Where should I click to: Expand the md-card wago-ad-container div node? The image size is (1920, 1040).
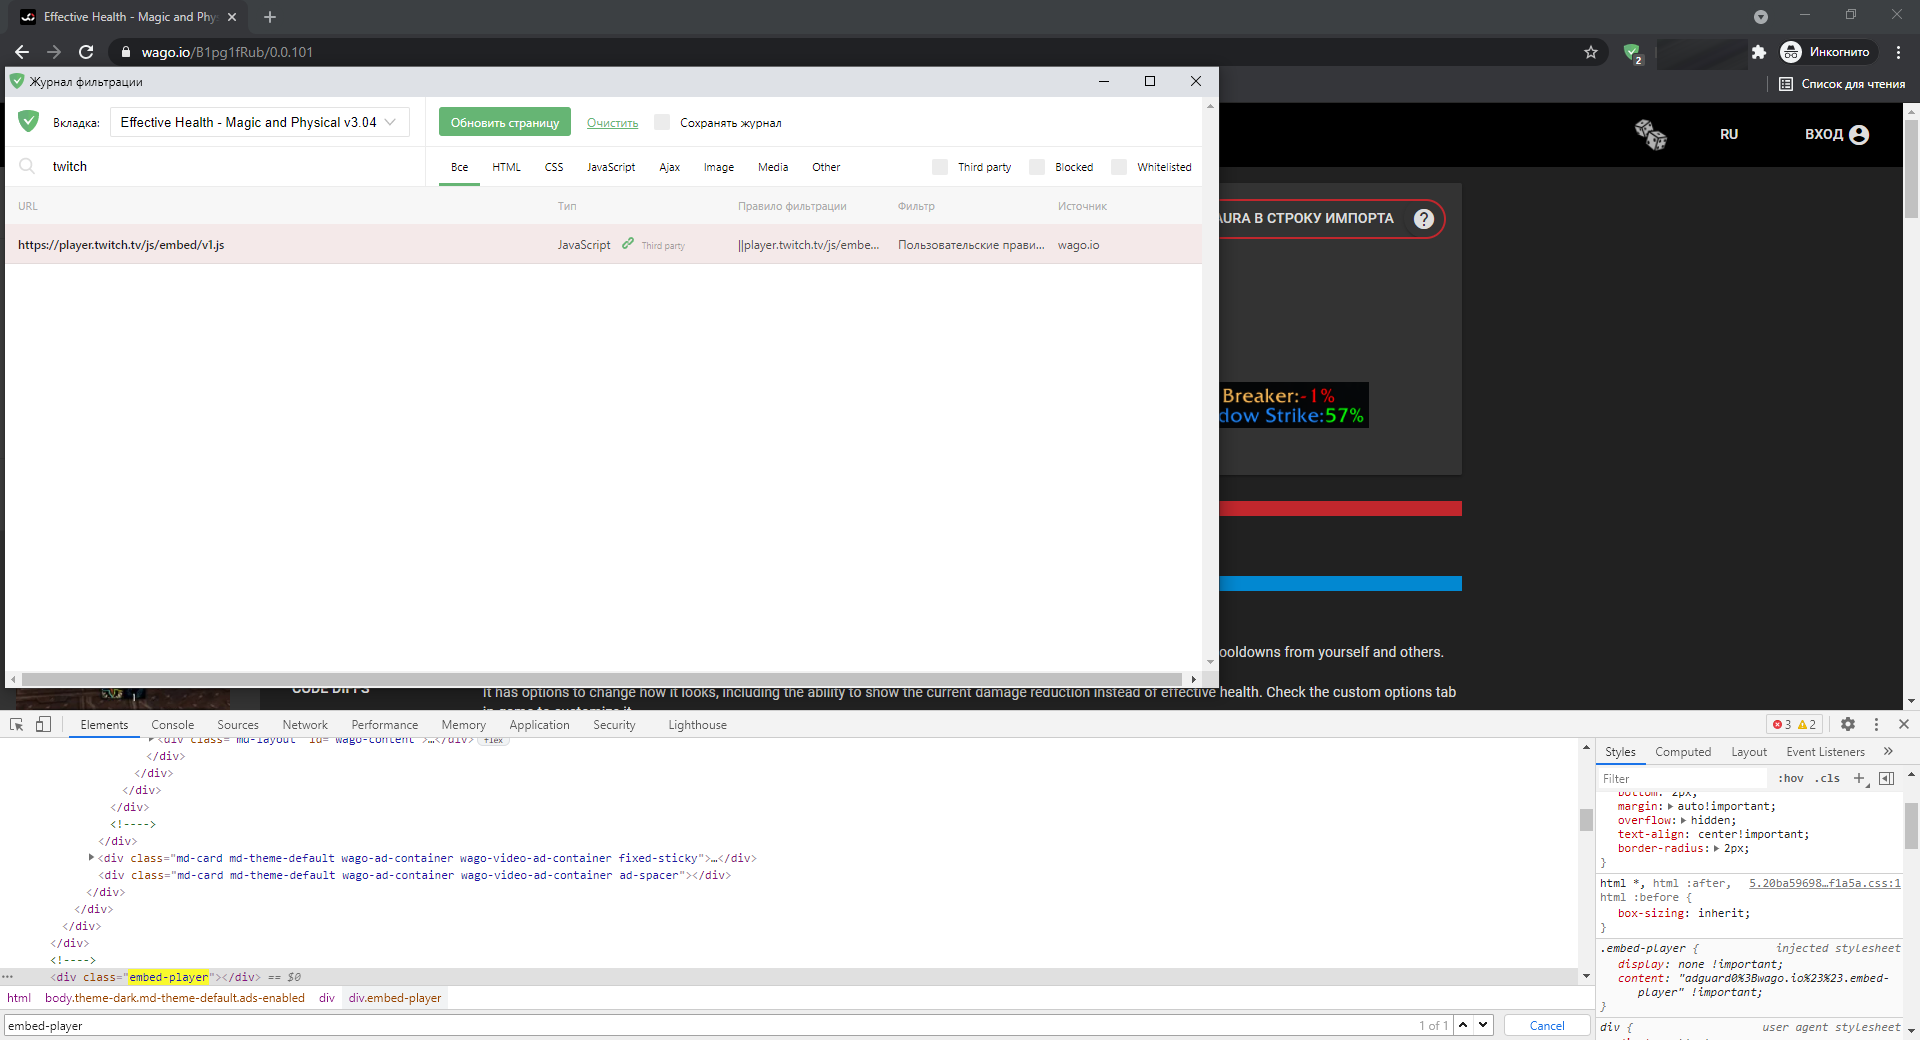(x=92, y=857)
